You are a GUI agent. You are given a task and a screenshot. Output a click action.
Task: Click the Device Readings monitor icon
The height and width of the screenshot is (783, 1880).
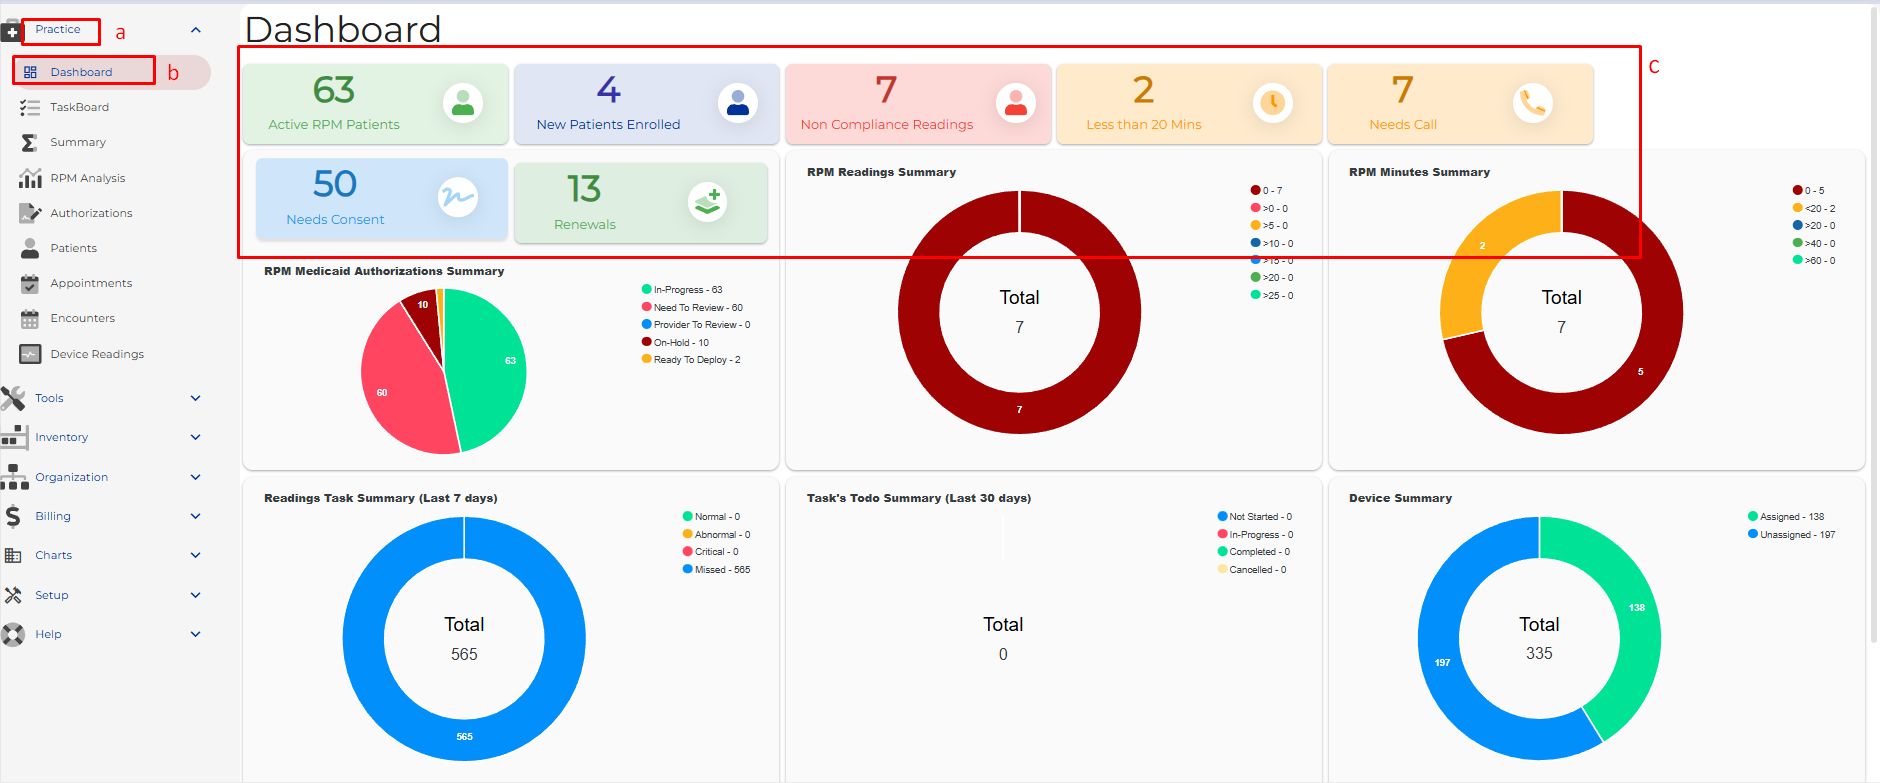click(30, 354)
